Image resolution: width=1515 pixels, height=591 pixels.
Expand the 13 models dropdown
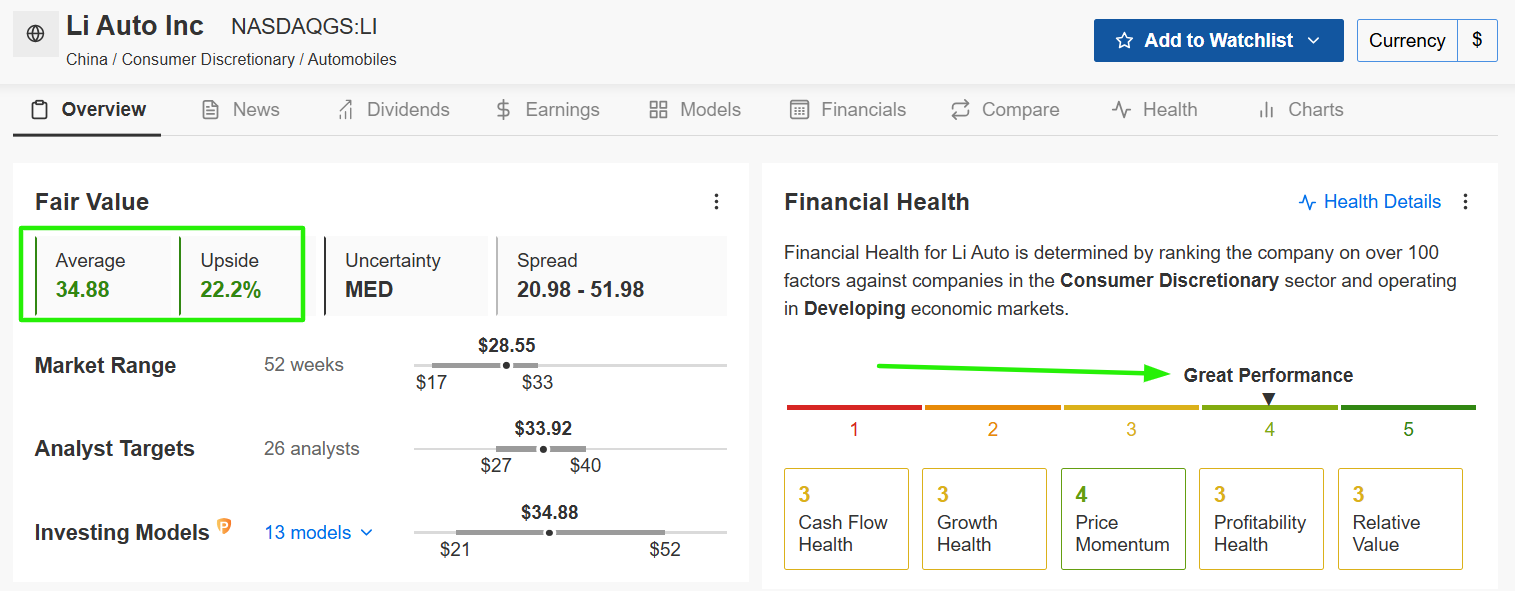click(318, 532)
